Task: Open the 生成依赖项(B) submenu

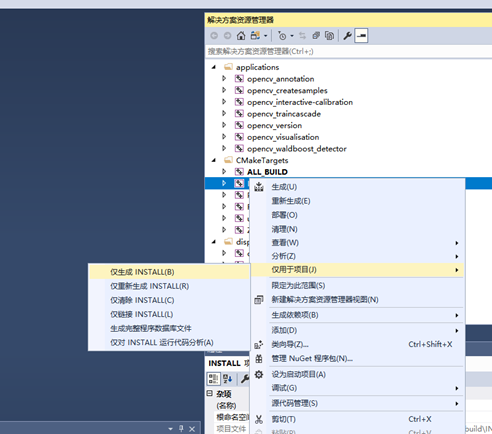Action: click(x=357, y=315)
